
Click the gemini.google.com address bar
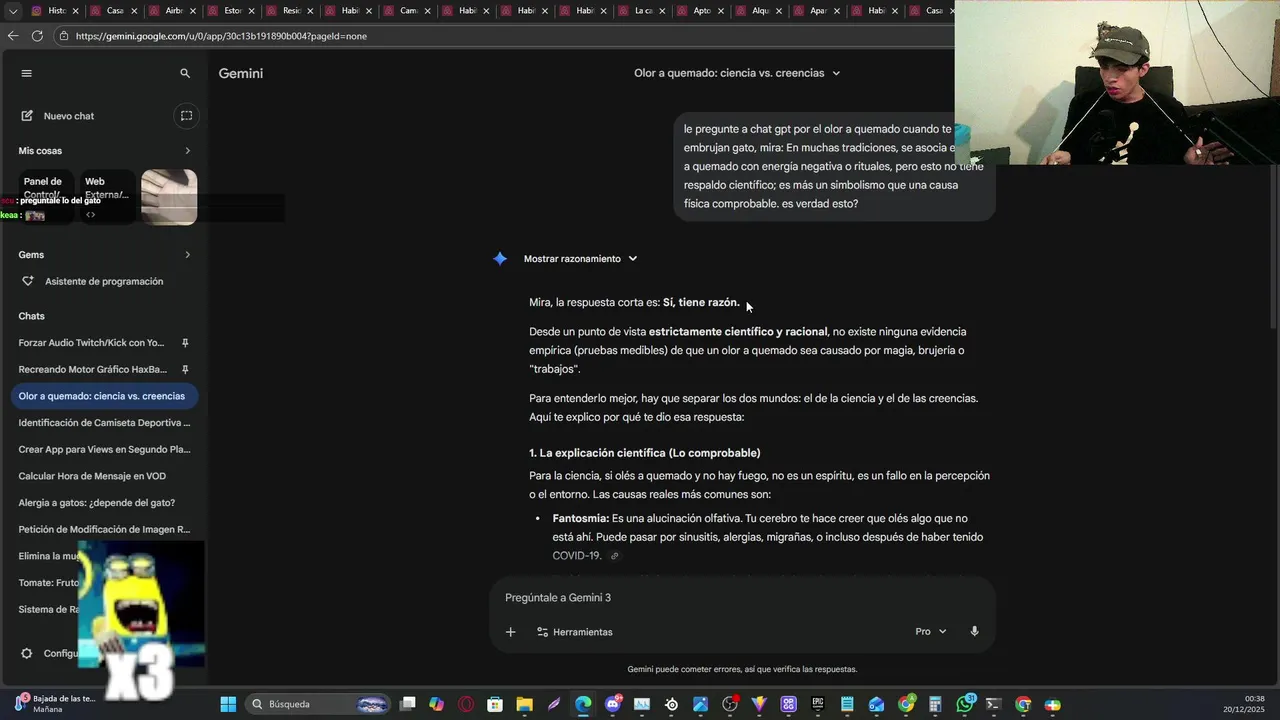pos(500,36)
